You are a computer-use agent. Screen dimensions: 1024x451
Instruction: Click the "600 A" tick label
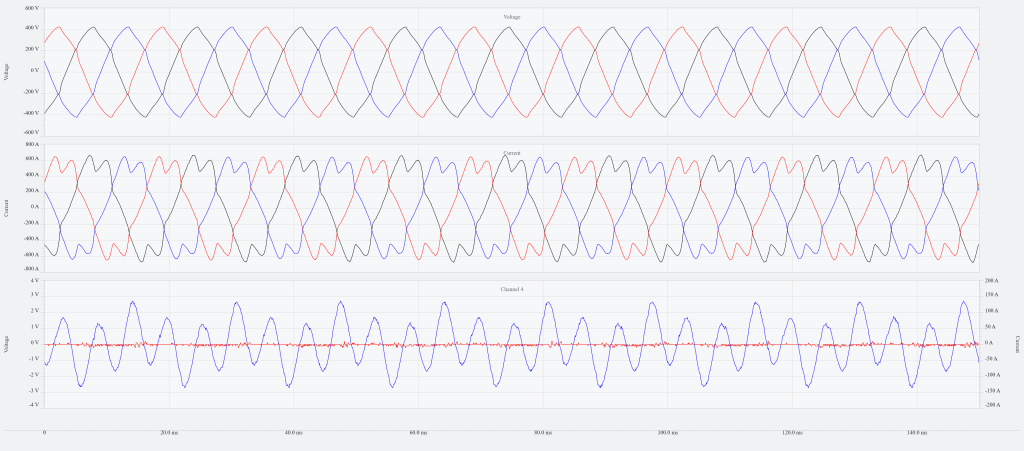[x=33, y=159]
